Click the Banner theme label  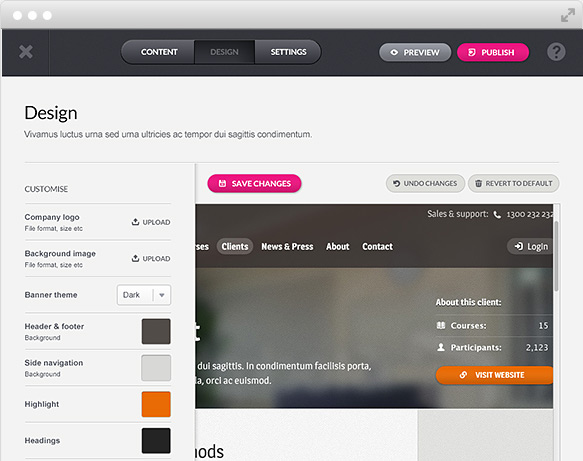(x=51, y=295)
